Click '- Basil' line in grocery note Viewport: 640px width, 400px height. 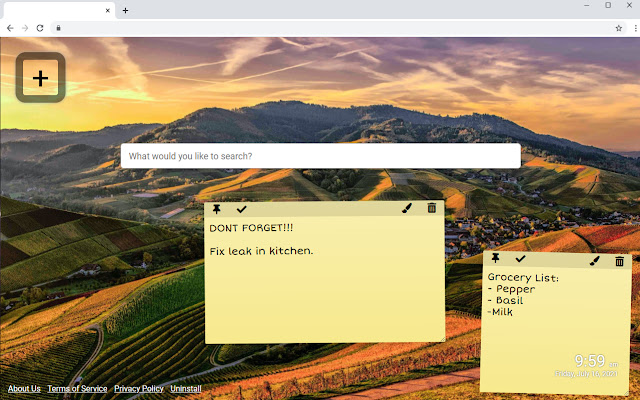point(506,300)
